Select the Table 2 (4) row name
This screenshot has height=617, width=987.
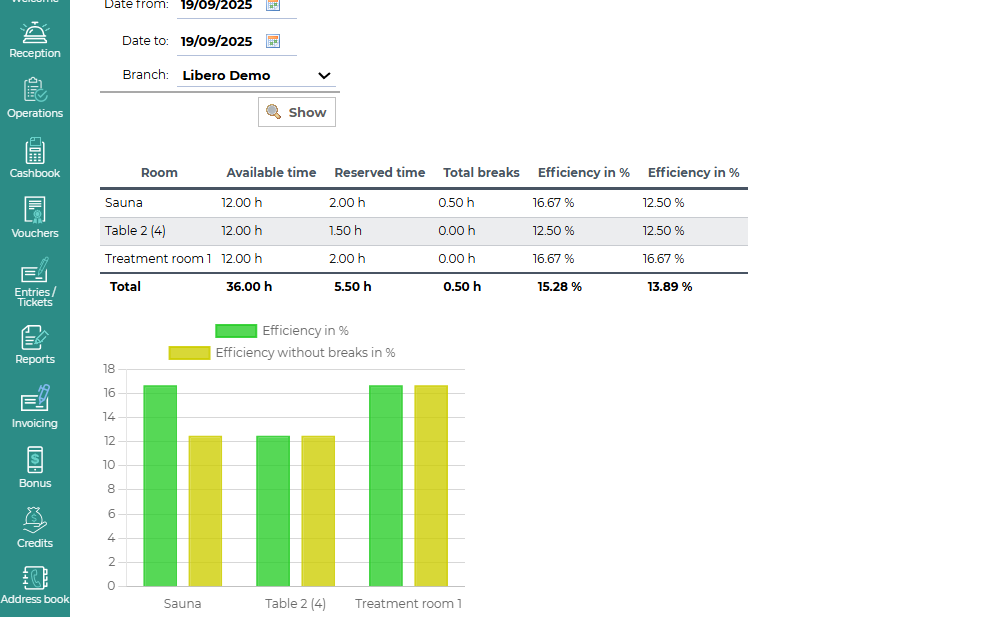coord(135,230)
